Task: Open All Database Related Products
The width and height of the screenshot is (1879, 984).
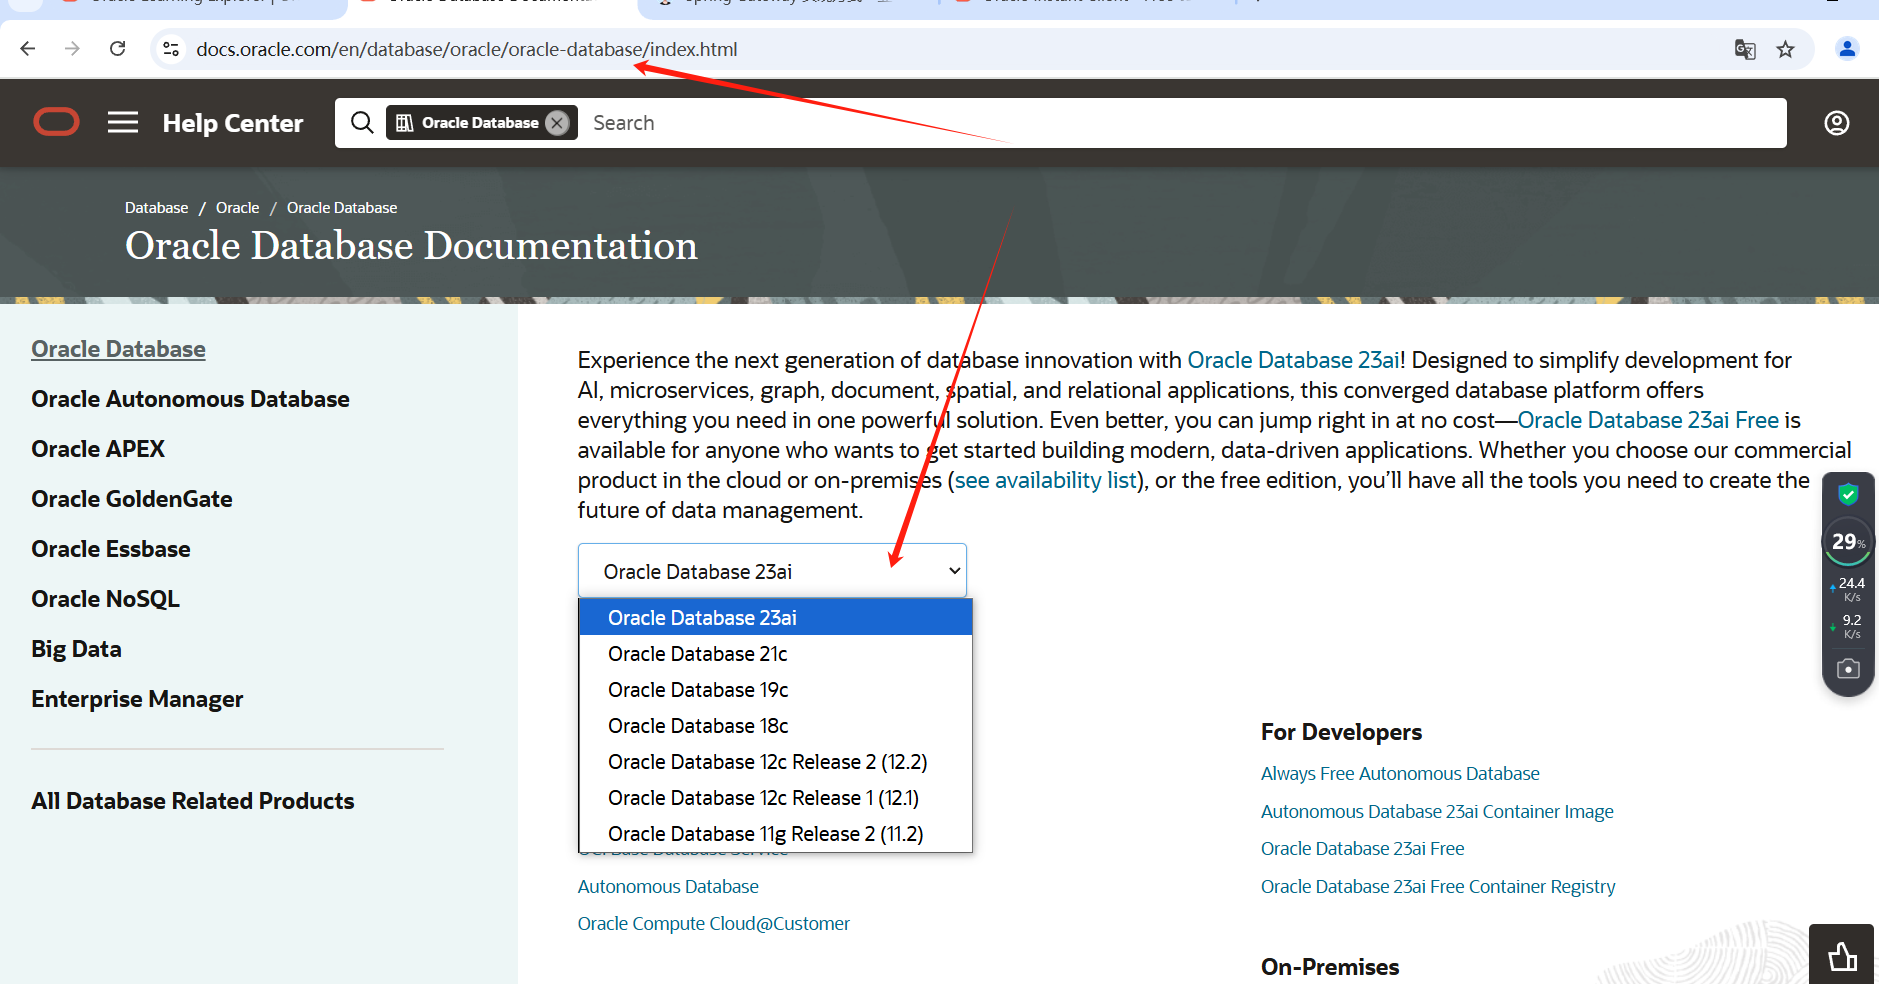Action: [193, 801]
